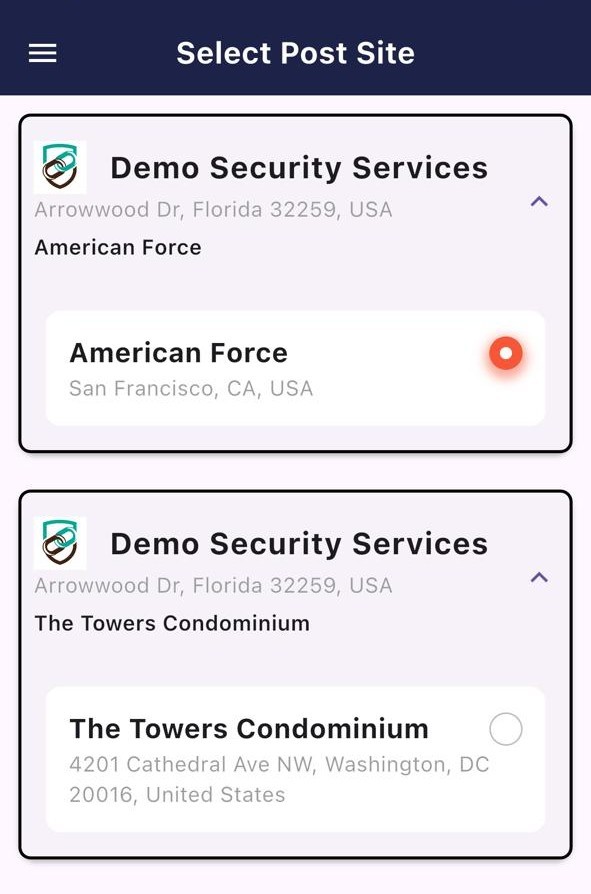This screenshot has width=591, height=894.
Task: Choose The Towers Condominium bold site name
Action: 249,729
